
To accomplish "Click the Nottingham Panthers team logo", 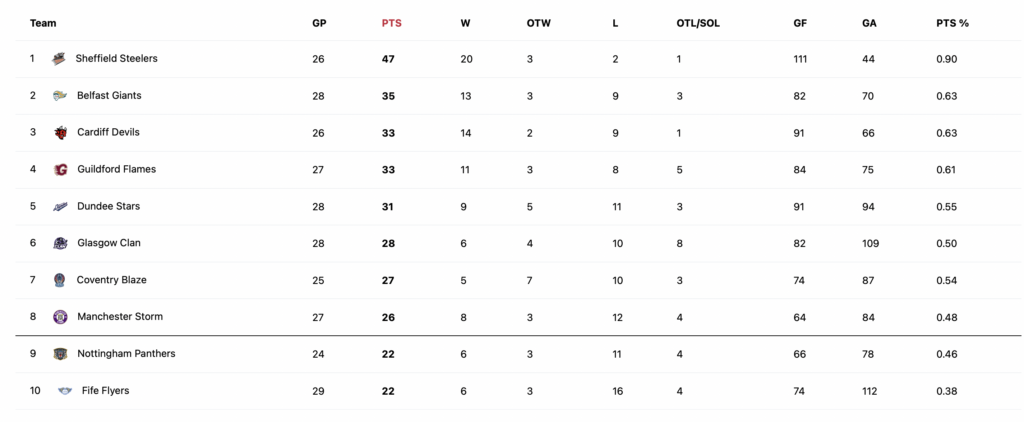I will pyautogui.click(x=60, y=354).
